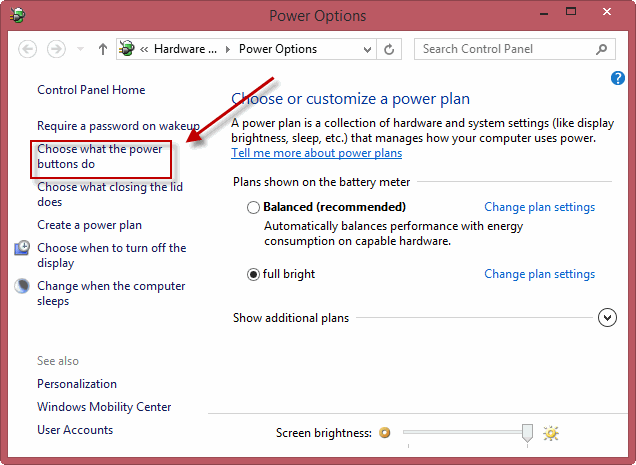This screenshot has height=465, width=636.
Task: Click the sleep moon icon
Action: coord(22,286)
